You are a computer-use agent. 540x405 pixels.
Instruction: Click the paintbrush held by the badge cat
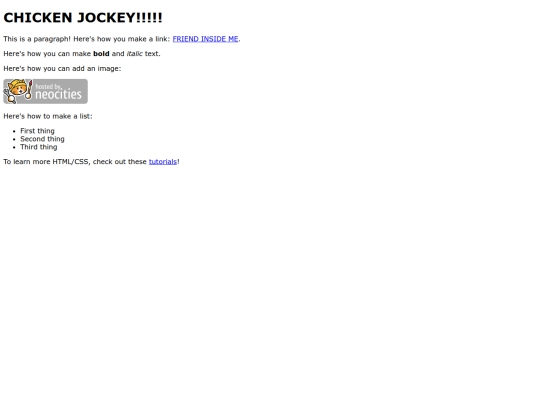[29, 90]
